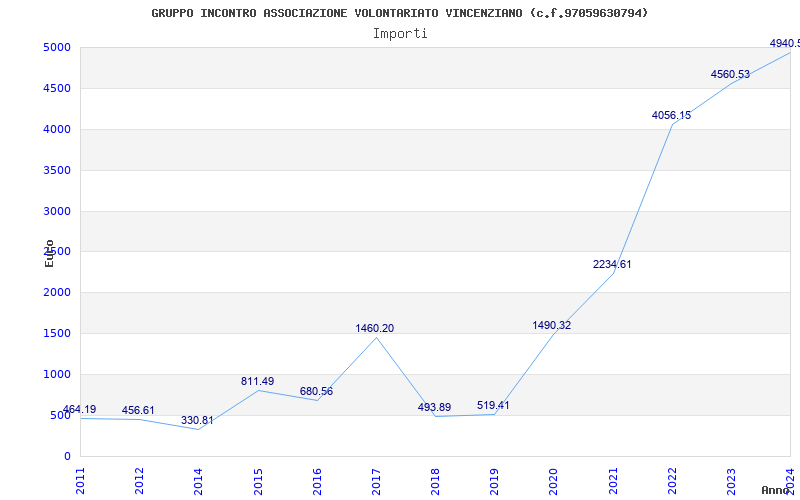Click the 2015 x-axis year label
Screen dimensions: 800x500
click(x=258, y=481)
